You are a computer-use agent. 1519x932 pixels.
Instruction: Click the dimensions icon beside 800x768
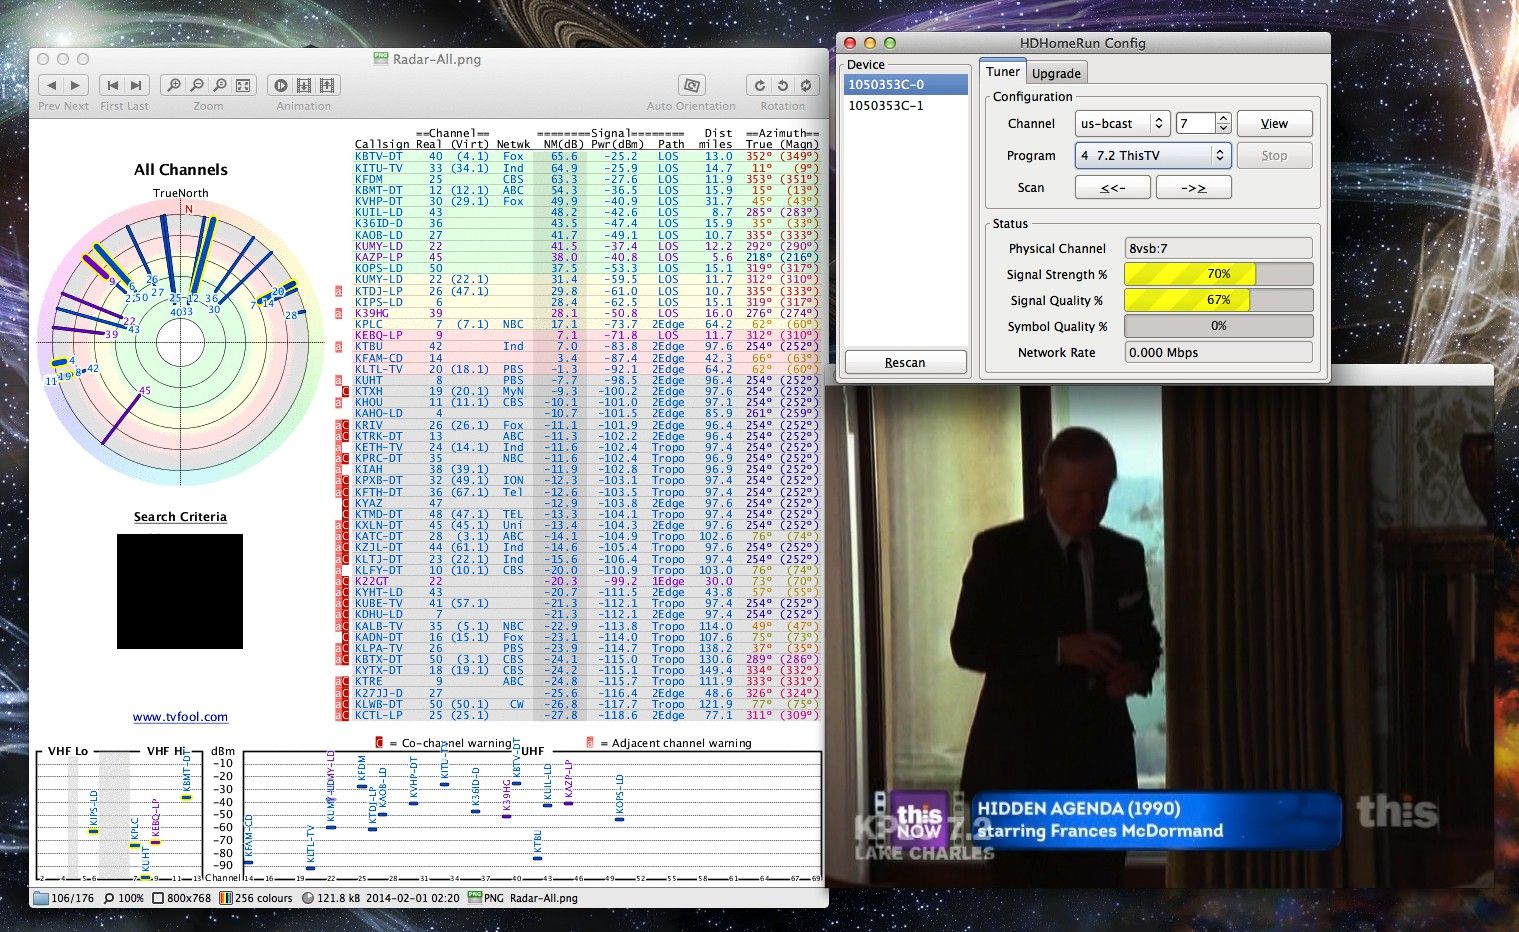coord(158,898)
